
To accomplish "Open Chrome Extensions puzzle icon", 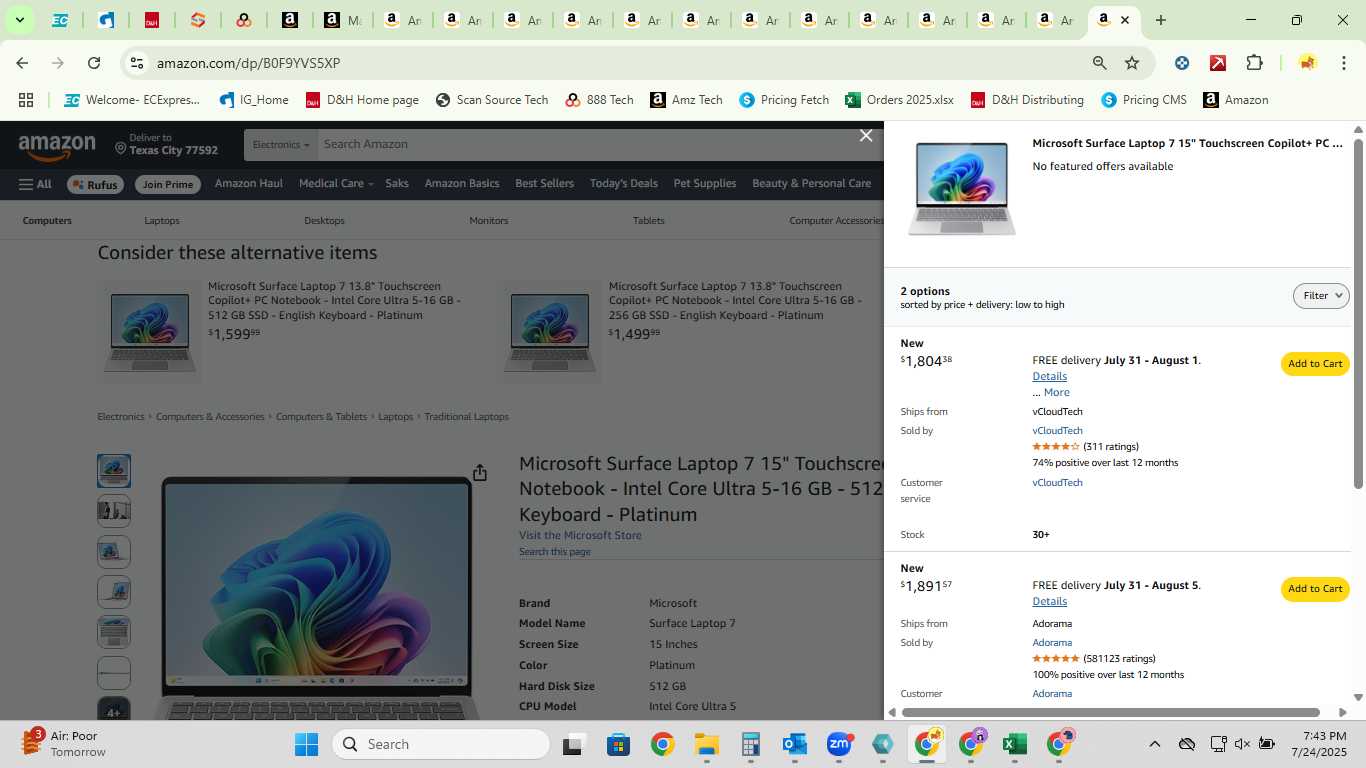I will coord(1254,63).
